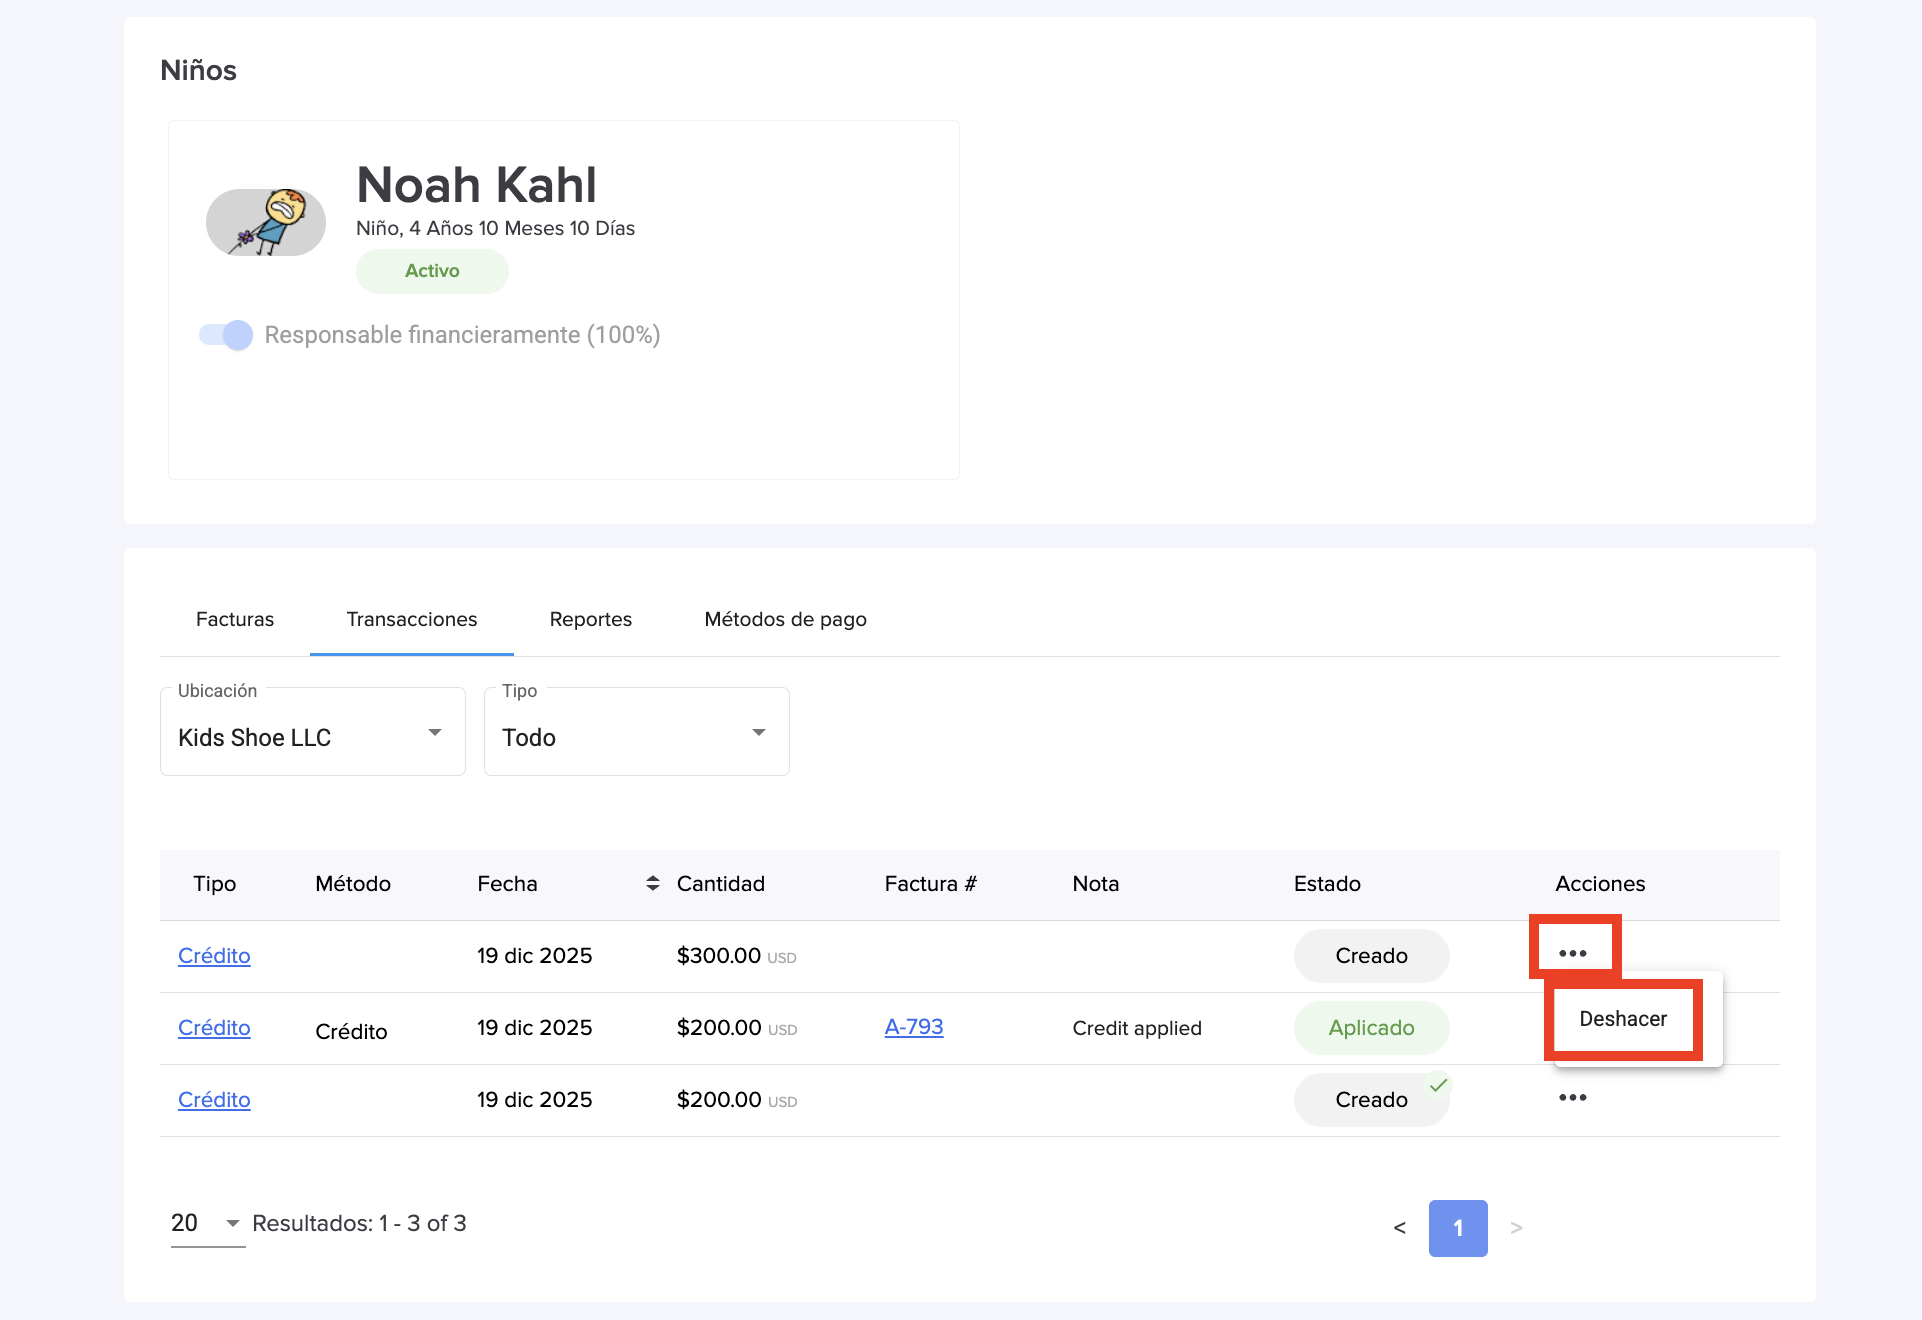Image resolution: width=1922 pixels, height=1320 pixels.
Task: Switch to Métodos de pago tab
Action: (x=785, y=619)
